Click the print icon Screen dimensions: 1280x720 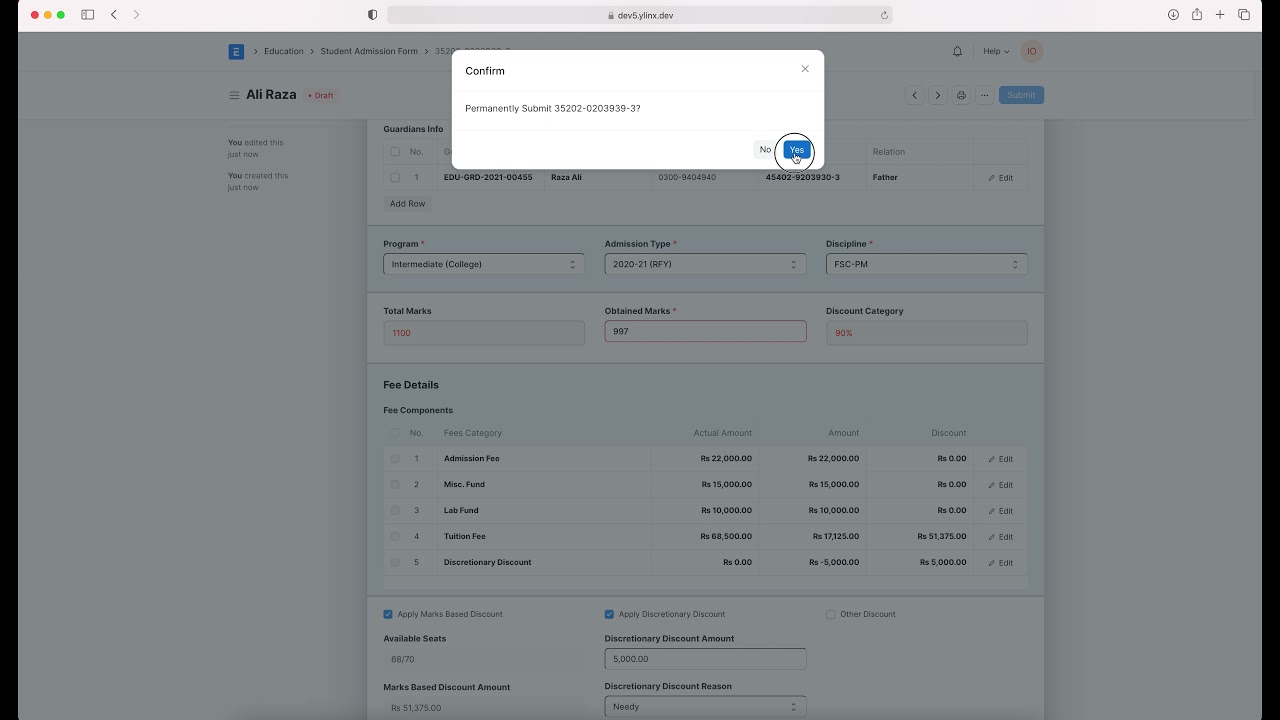pos(961,95)
